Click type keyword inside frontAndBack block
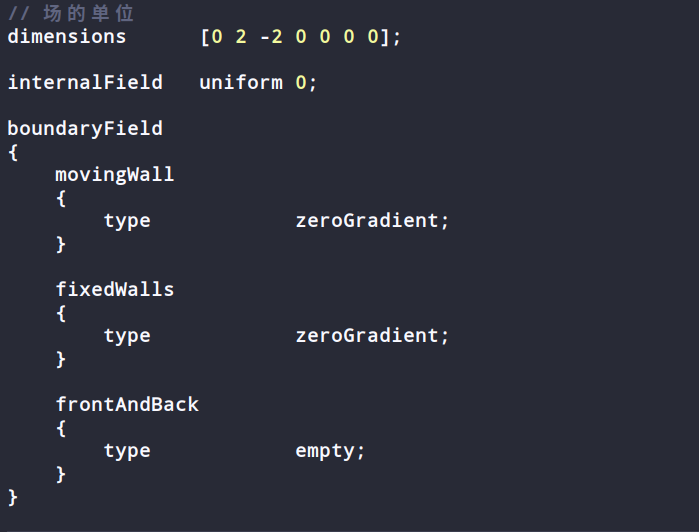The image size is (699, 532). [127, 451]
